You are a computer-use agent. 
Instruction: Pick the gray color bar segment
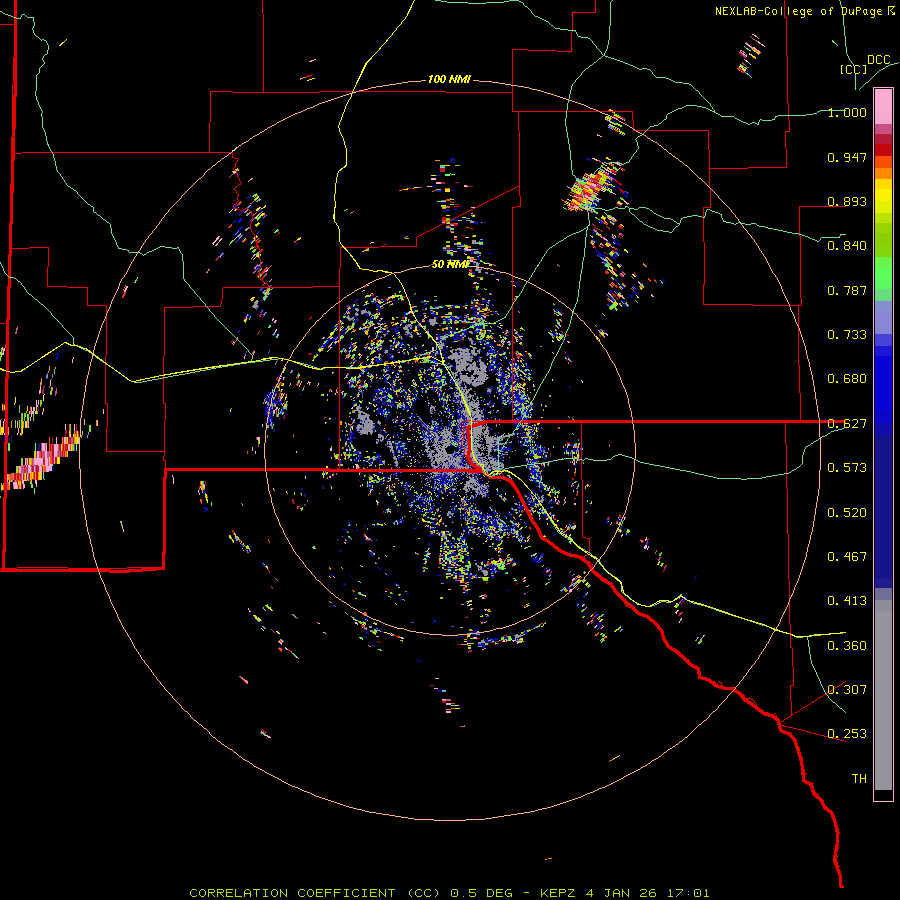(x=883, y=695)
